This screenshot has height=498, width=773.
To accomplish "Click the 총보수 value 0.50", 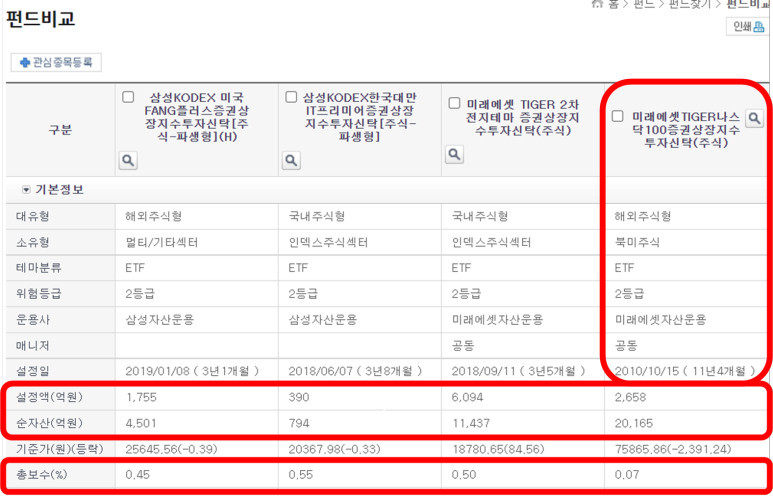I will coord(464,475).
